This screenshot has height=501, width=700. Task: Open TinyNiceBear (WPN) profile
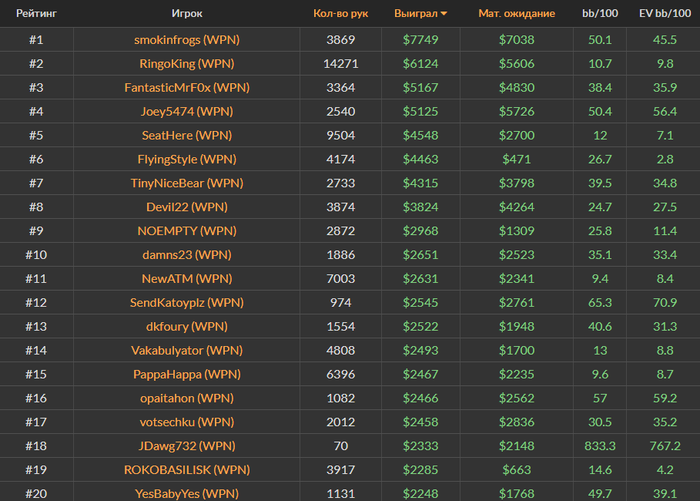(187, 183)
